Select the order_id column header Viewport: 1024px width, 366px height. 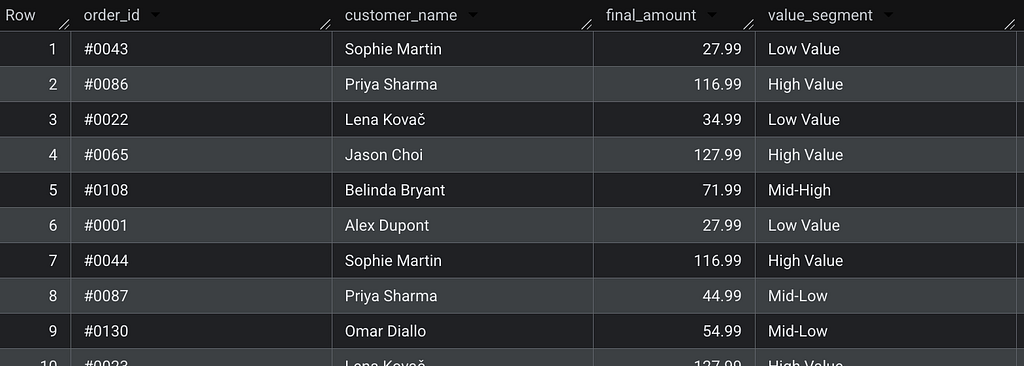(x=202, y=16)
